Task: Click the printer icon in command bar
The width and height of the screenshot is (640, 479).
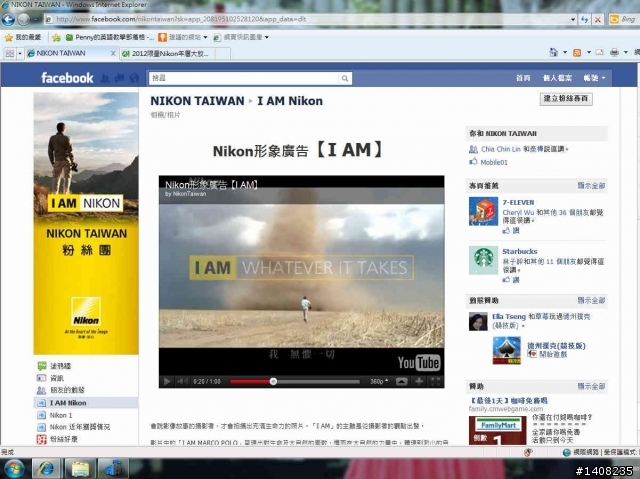Action: [x=614, y=52]
